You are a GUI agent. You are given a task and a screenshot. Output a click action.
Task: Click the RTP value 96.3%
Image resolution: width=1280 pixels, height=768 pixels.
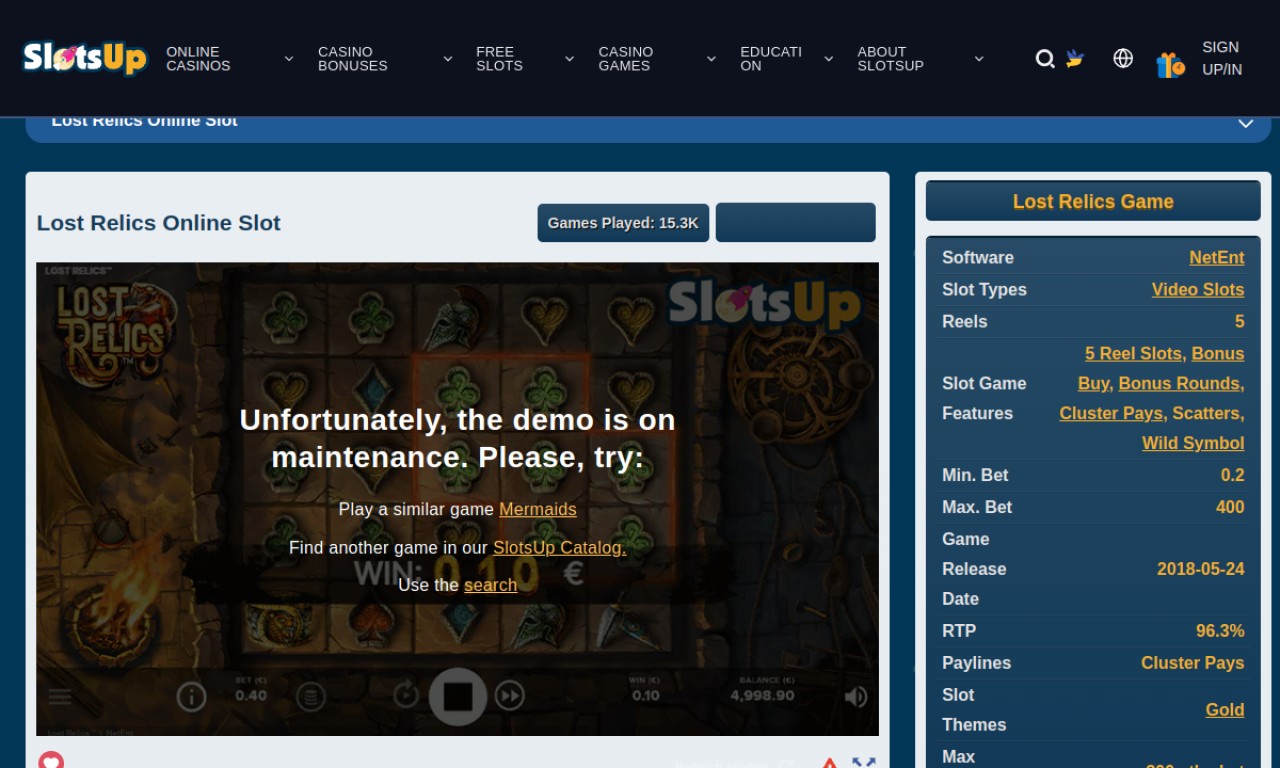tap(1220, 631)
